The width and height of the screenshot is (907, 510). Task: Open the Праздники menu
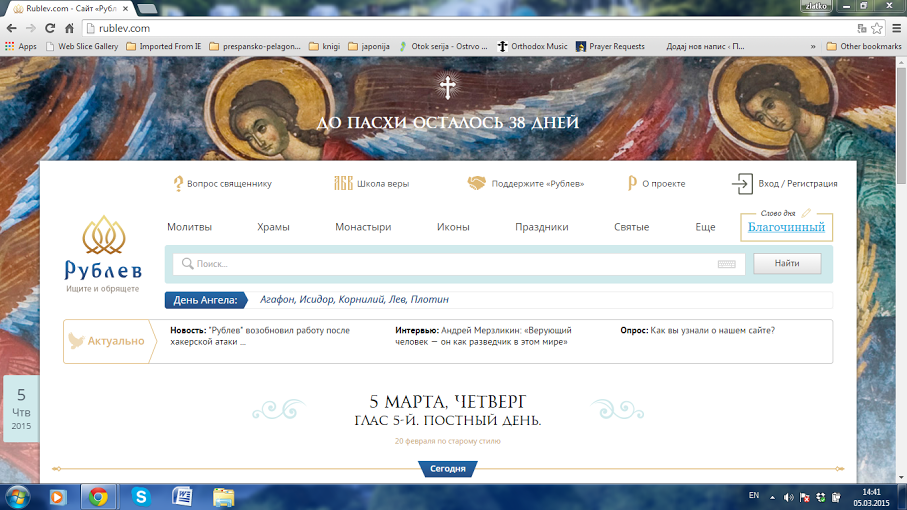click(541, 227)
